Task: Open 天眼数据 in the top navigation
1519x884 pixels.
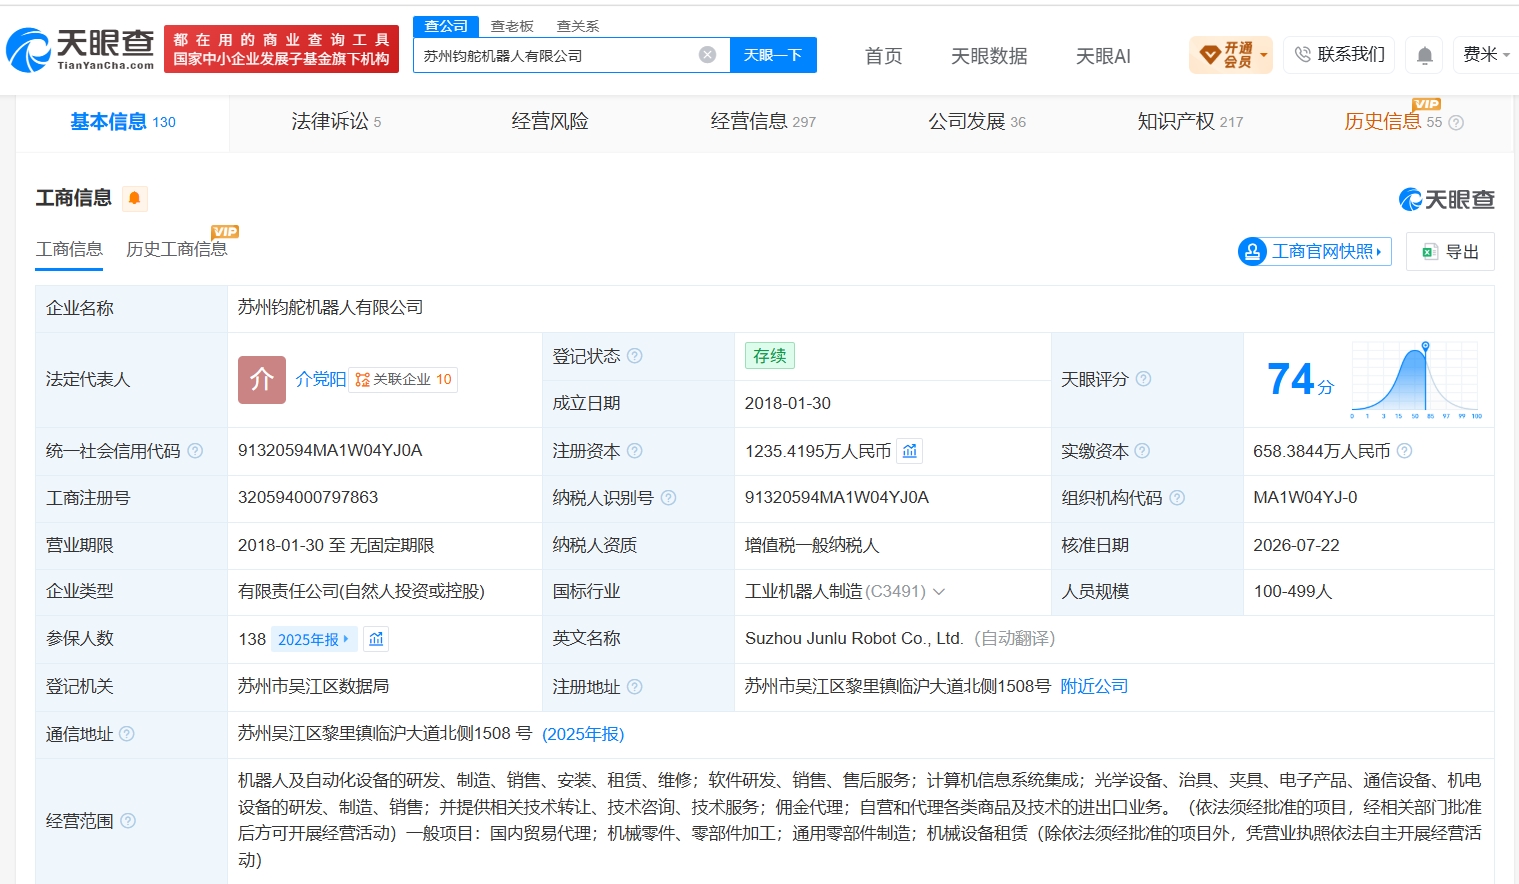Action: [989, 56]
